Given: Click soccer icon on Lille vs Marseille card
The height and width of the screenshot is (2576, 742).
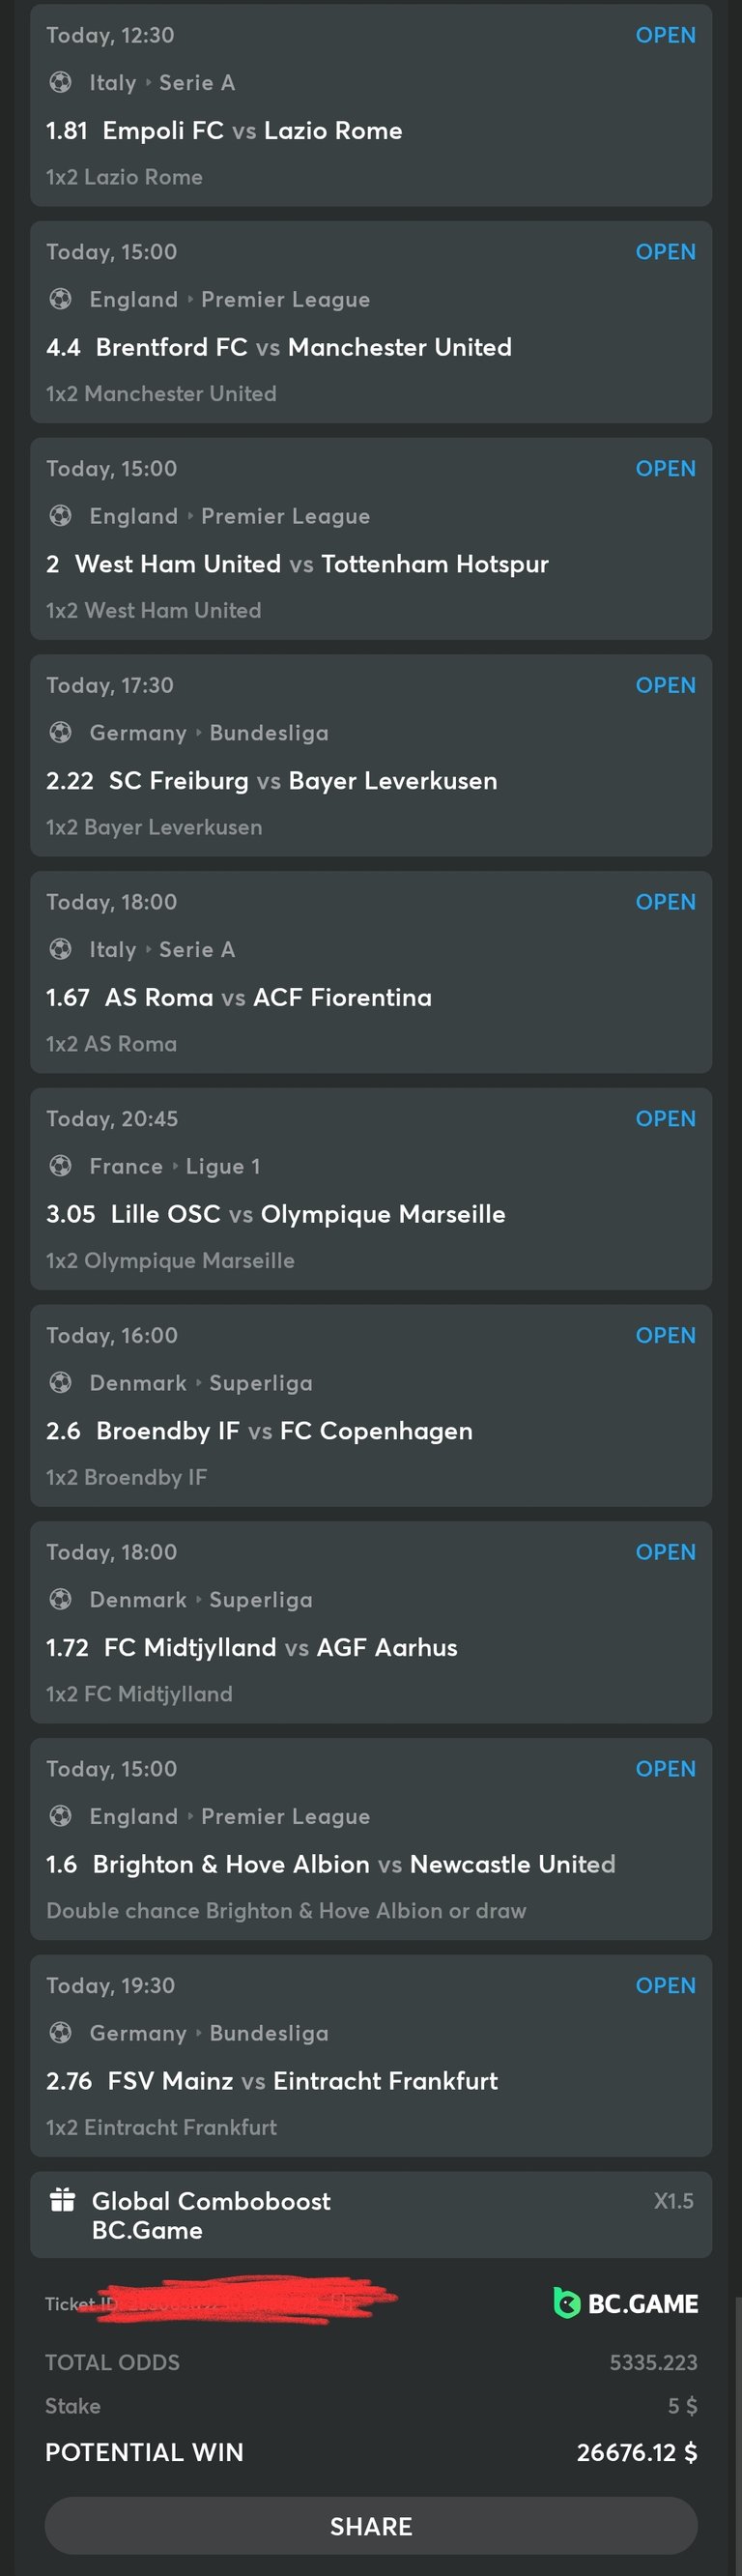Looking at the screenshot, I should coord(60,1166).
